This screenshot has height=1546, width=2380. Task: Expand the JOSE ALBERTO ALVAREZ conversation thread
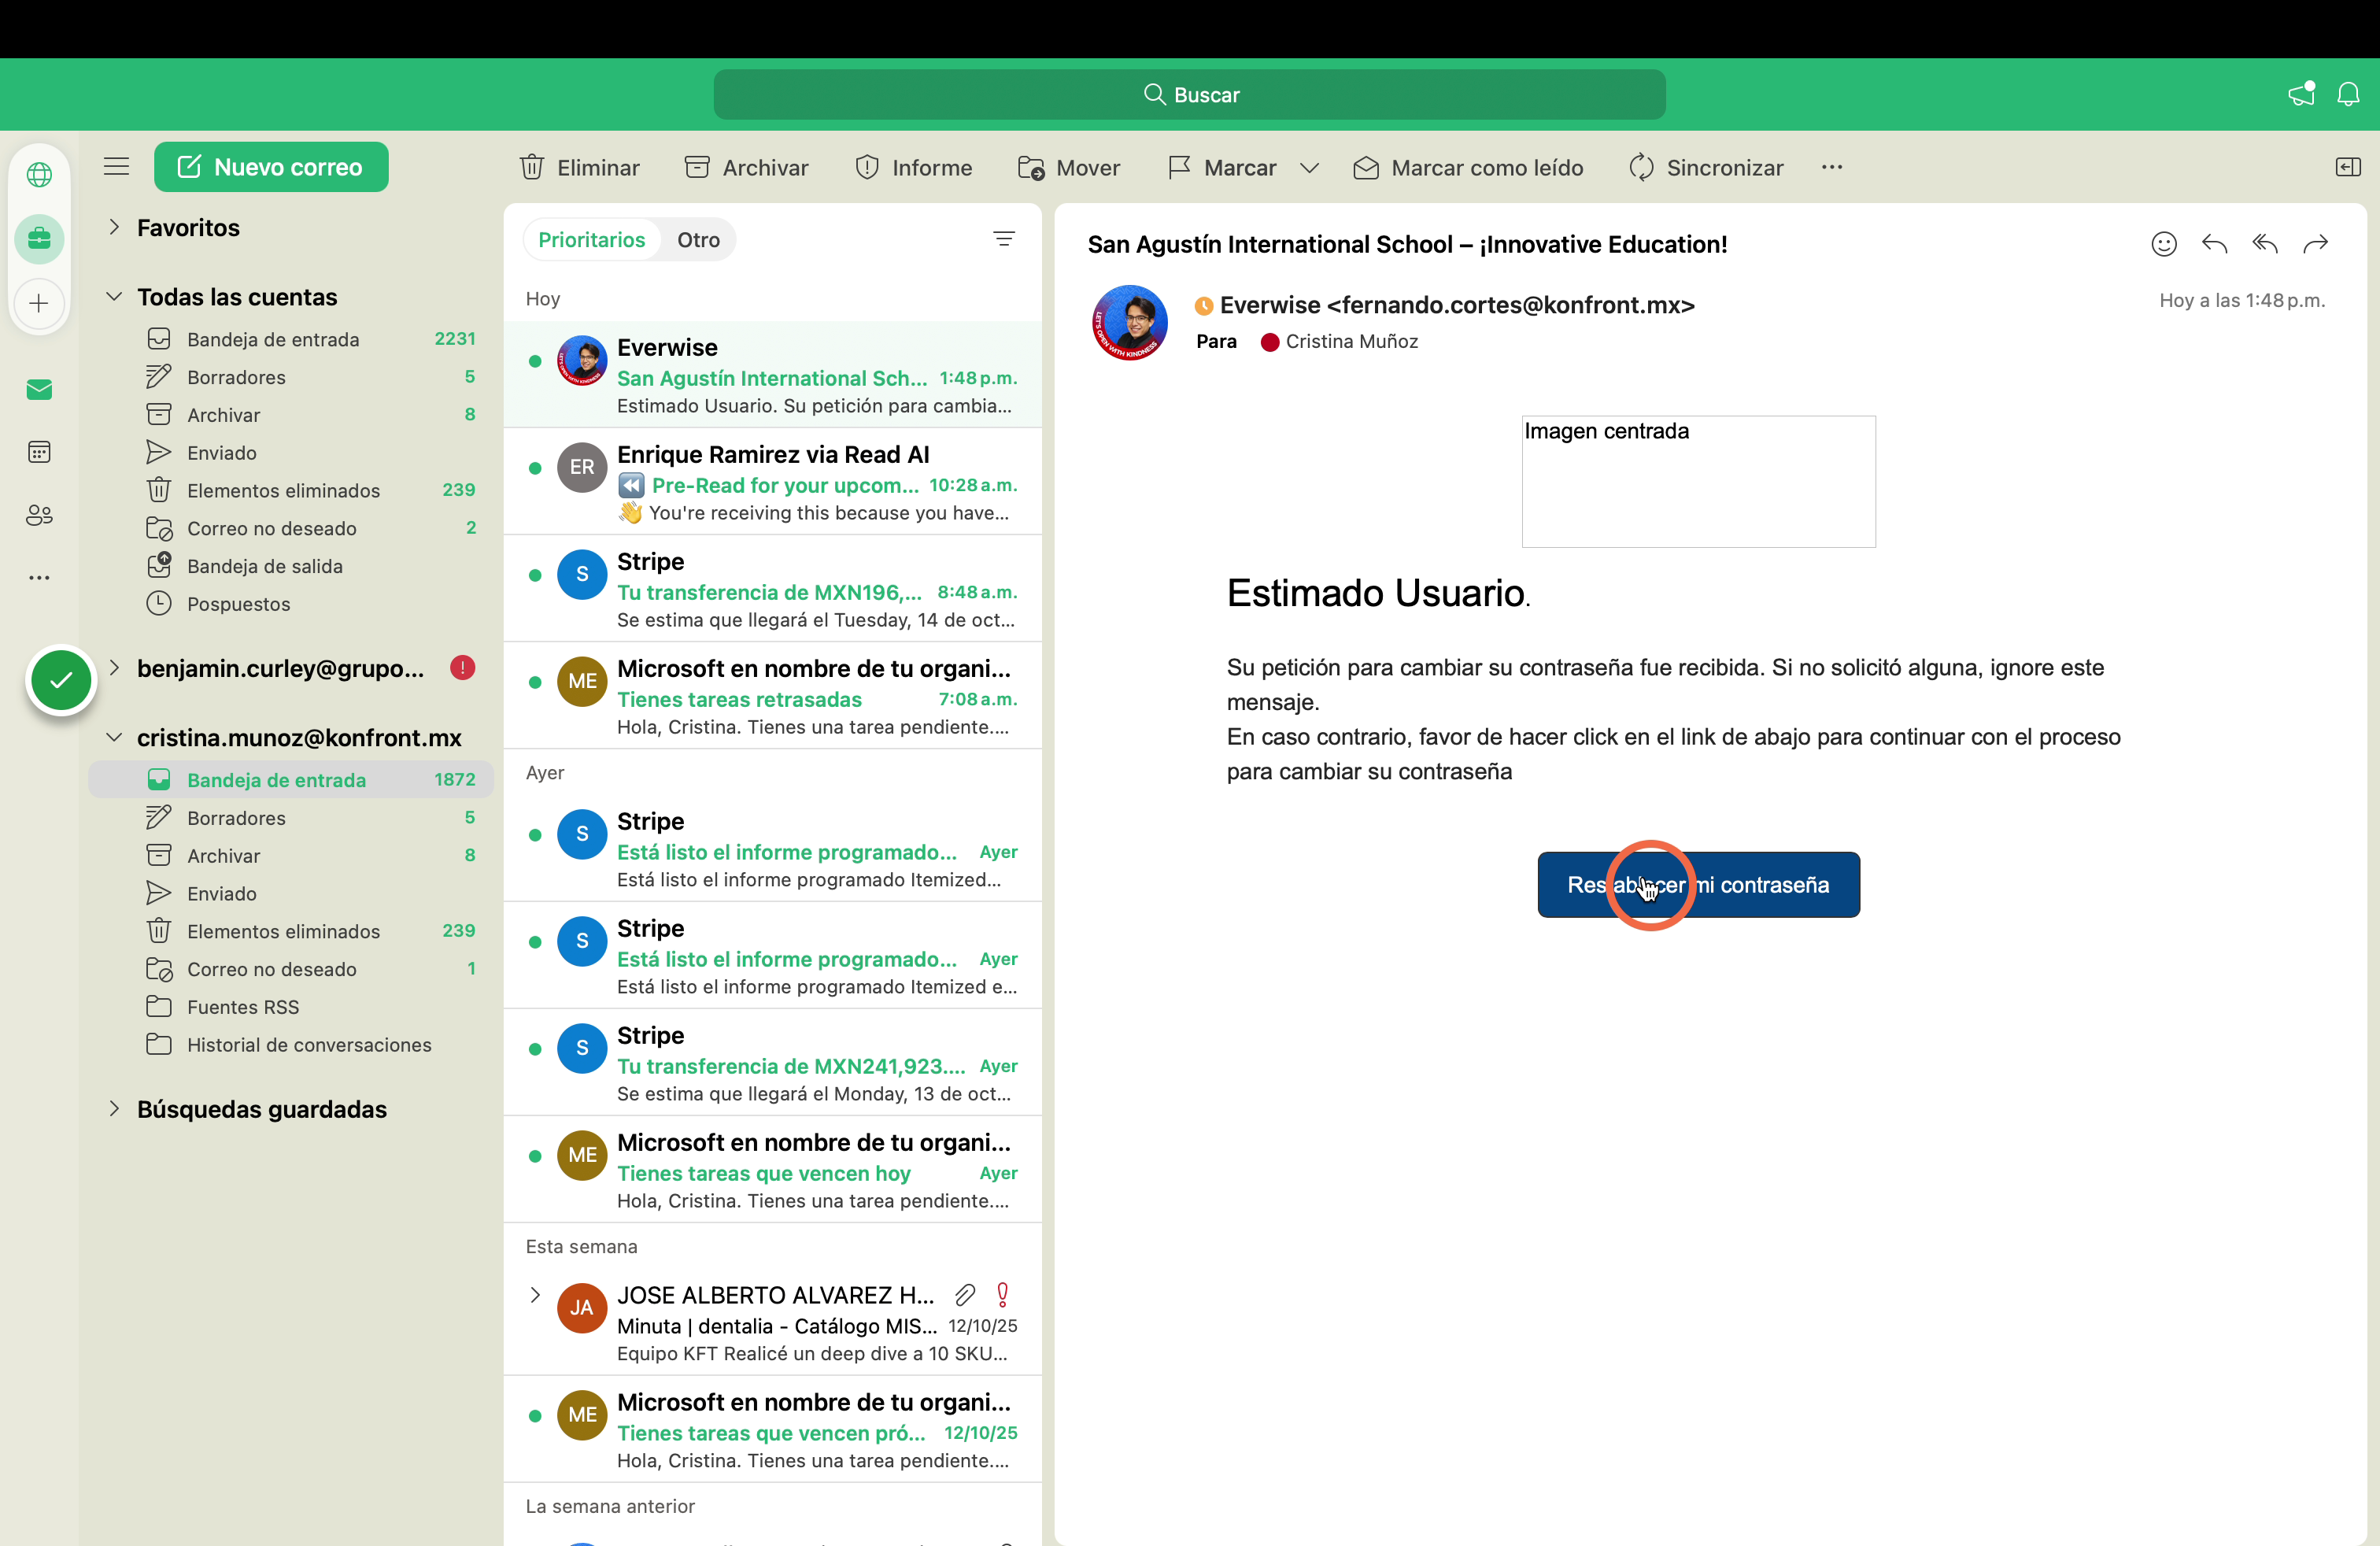535,1295
